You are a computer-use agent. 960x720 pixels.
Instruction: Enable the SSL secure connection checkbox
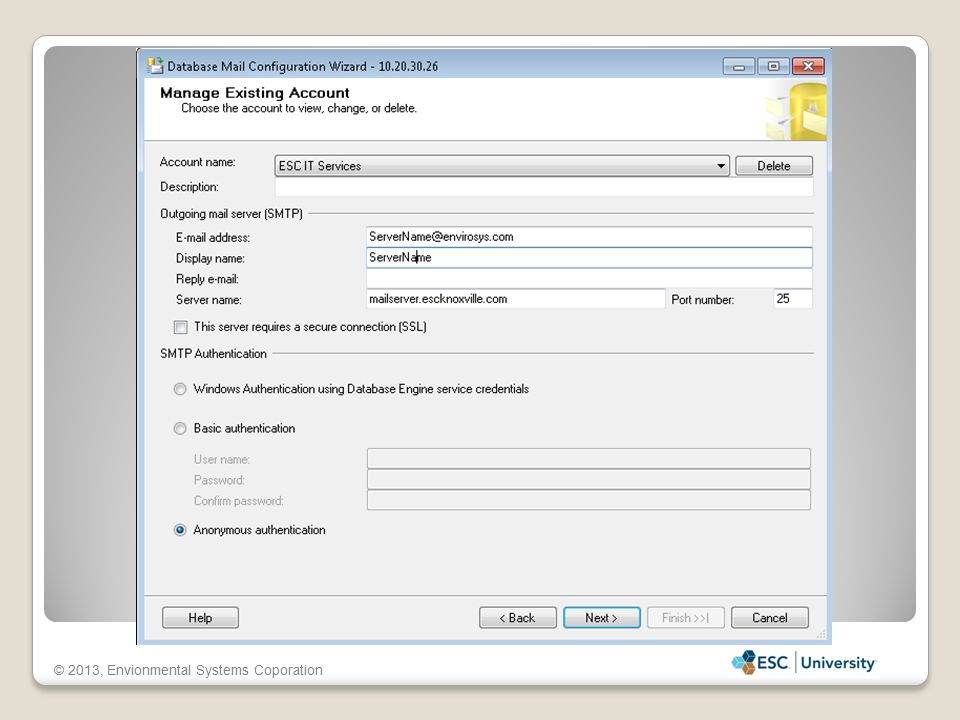(181, 327)
